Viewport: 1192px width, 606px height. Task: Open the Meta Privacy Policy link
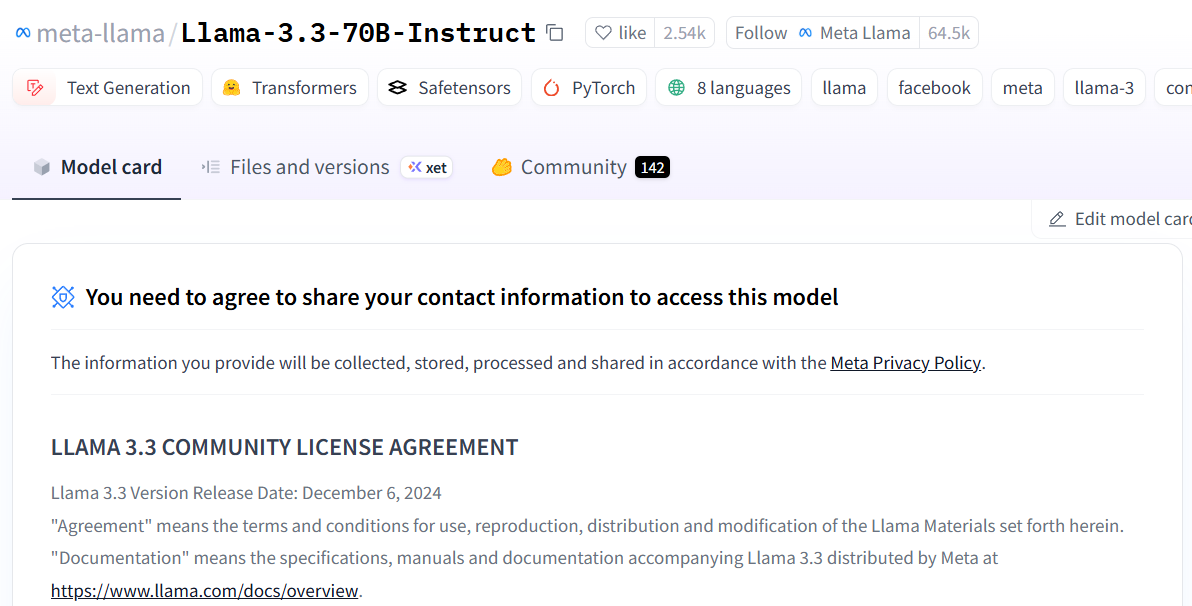point(905,363)
